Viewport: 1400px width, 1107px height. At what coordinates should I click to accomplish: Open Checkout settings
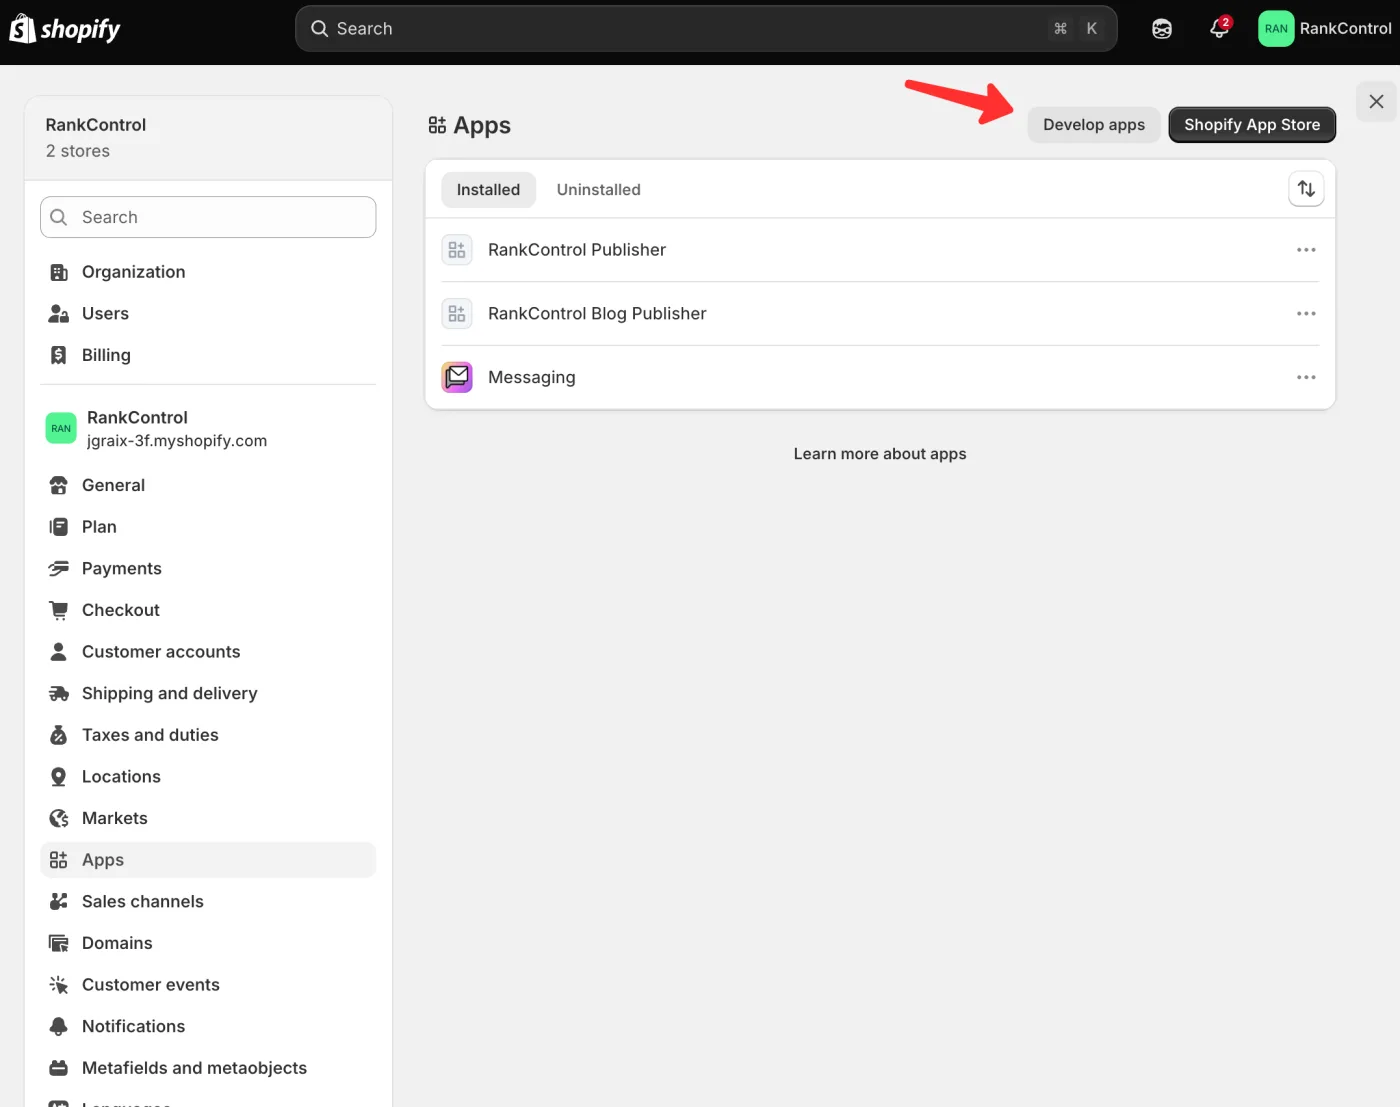(208, 610)
